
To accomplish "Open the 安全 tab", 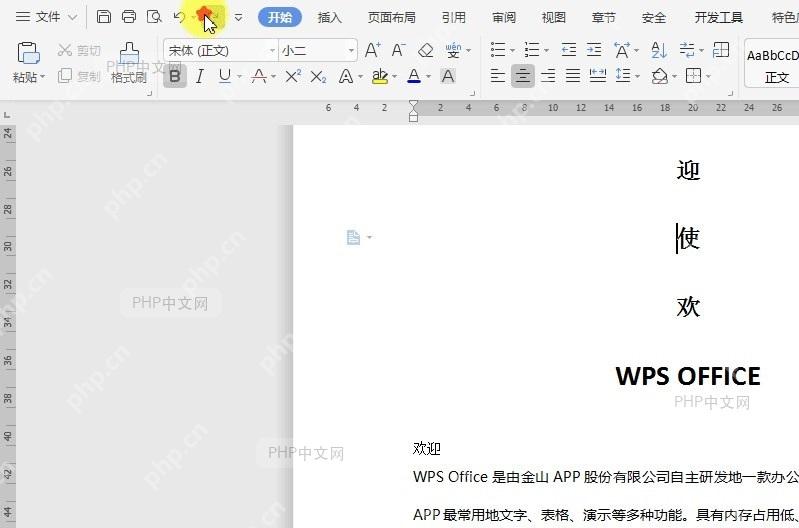I will tap(654, 17).
